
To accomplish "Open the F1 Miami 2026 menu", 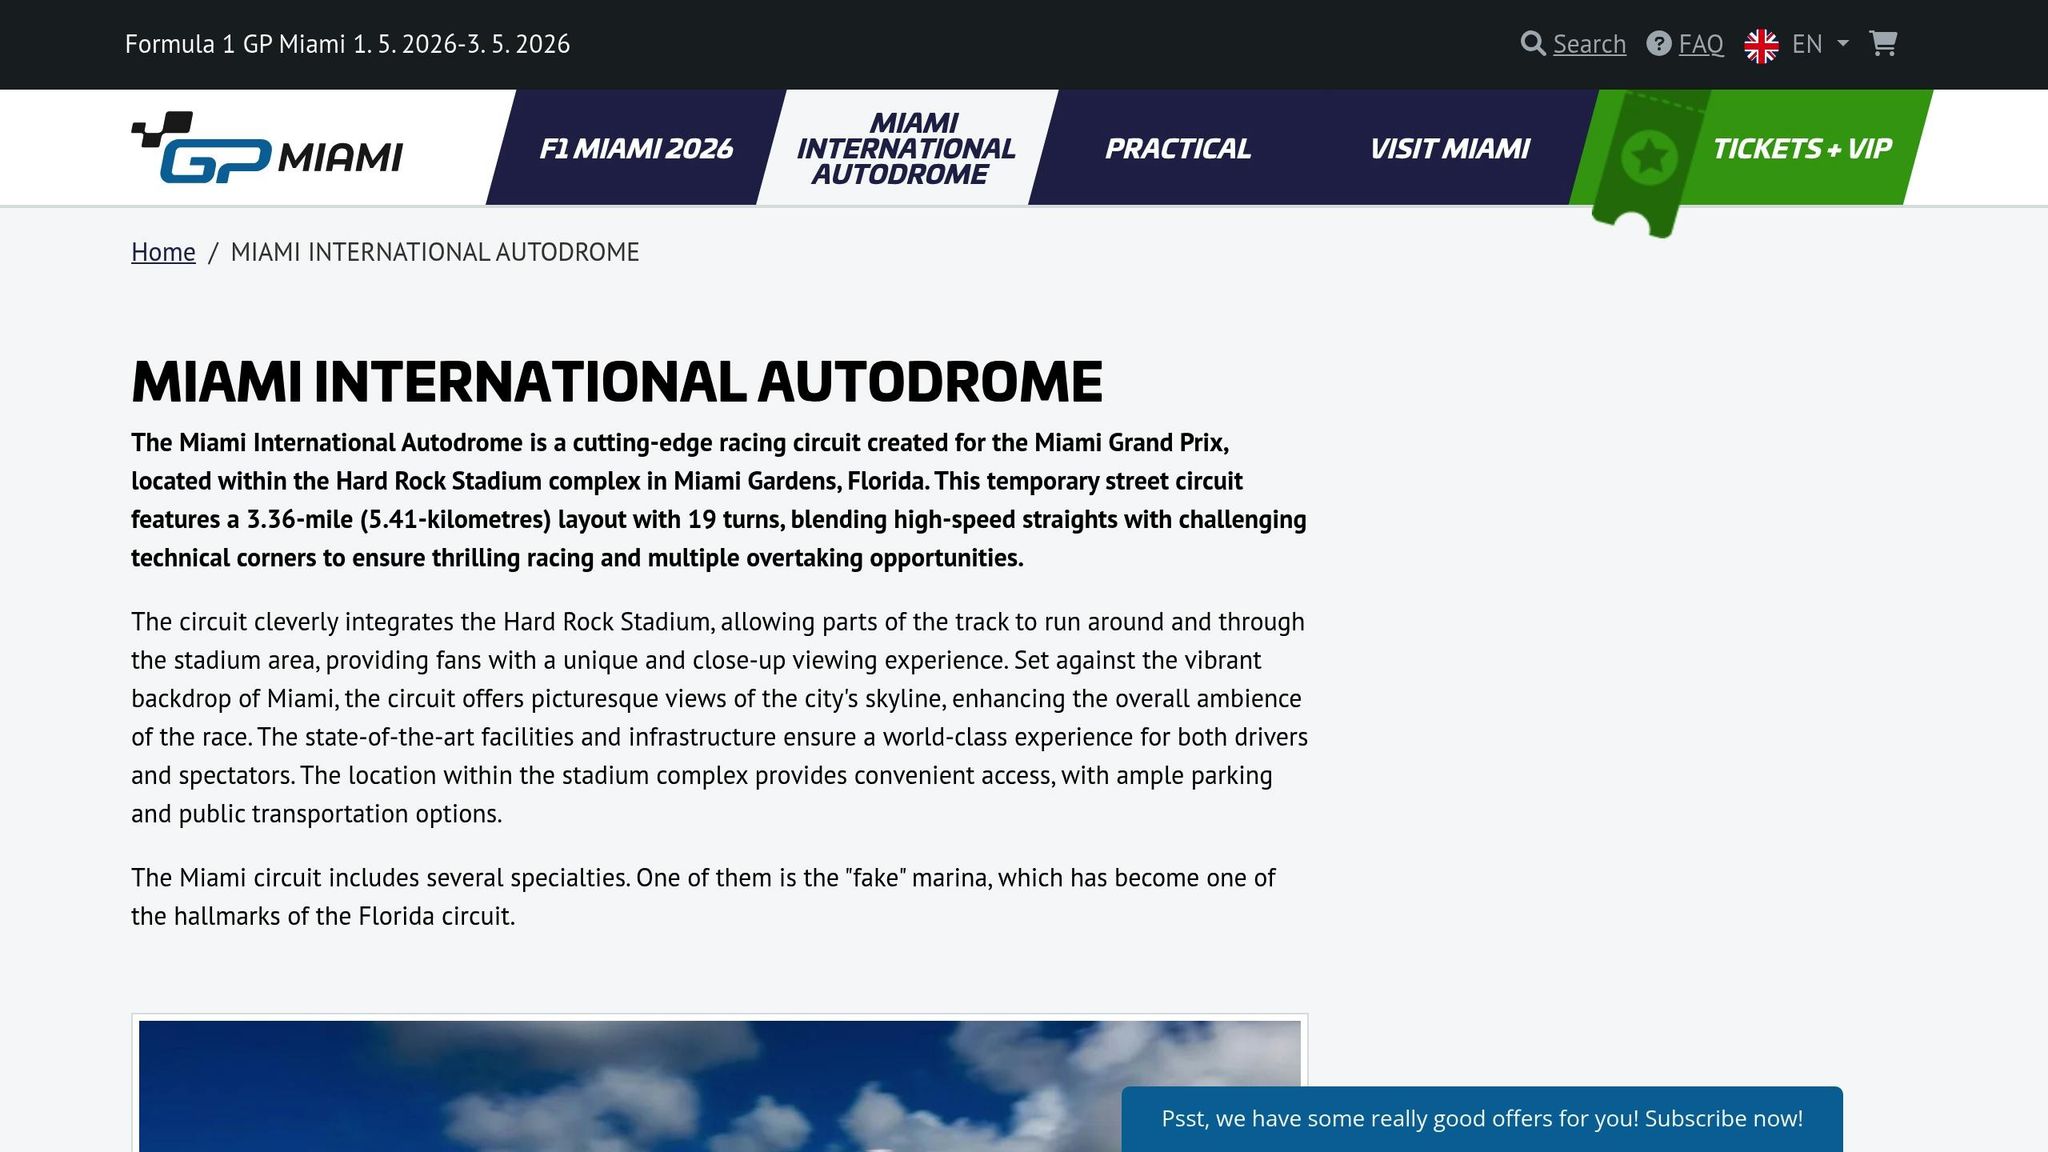I will point(636,148).
